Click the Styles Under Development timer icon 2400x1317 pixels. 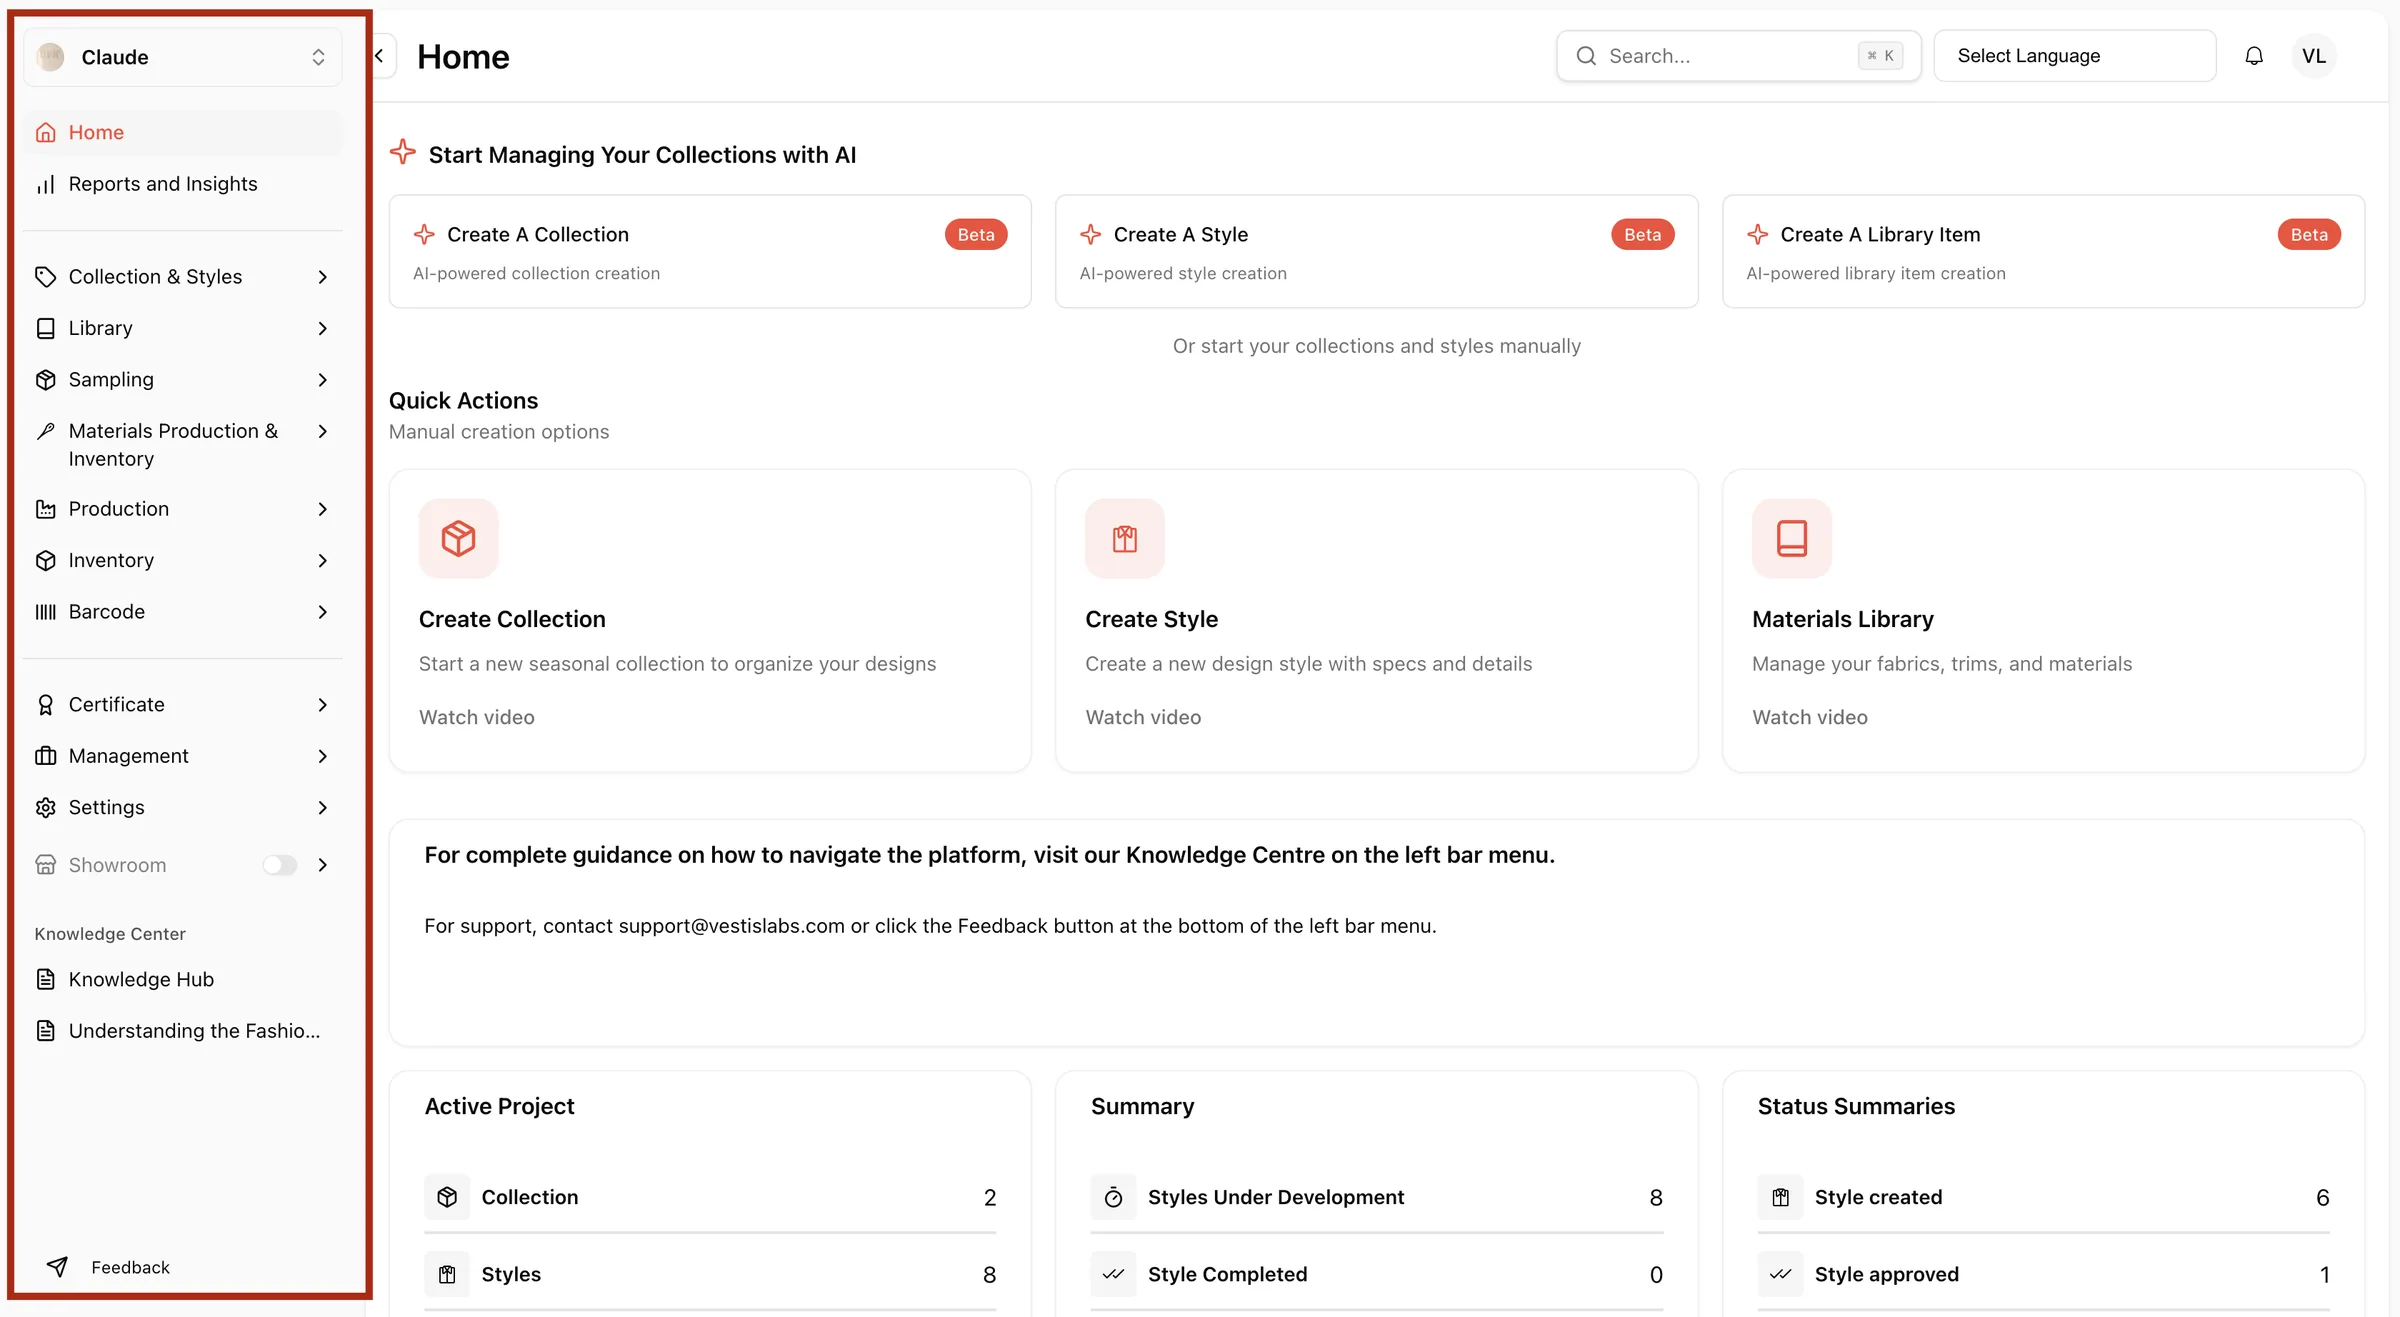(1113, 1197)
